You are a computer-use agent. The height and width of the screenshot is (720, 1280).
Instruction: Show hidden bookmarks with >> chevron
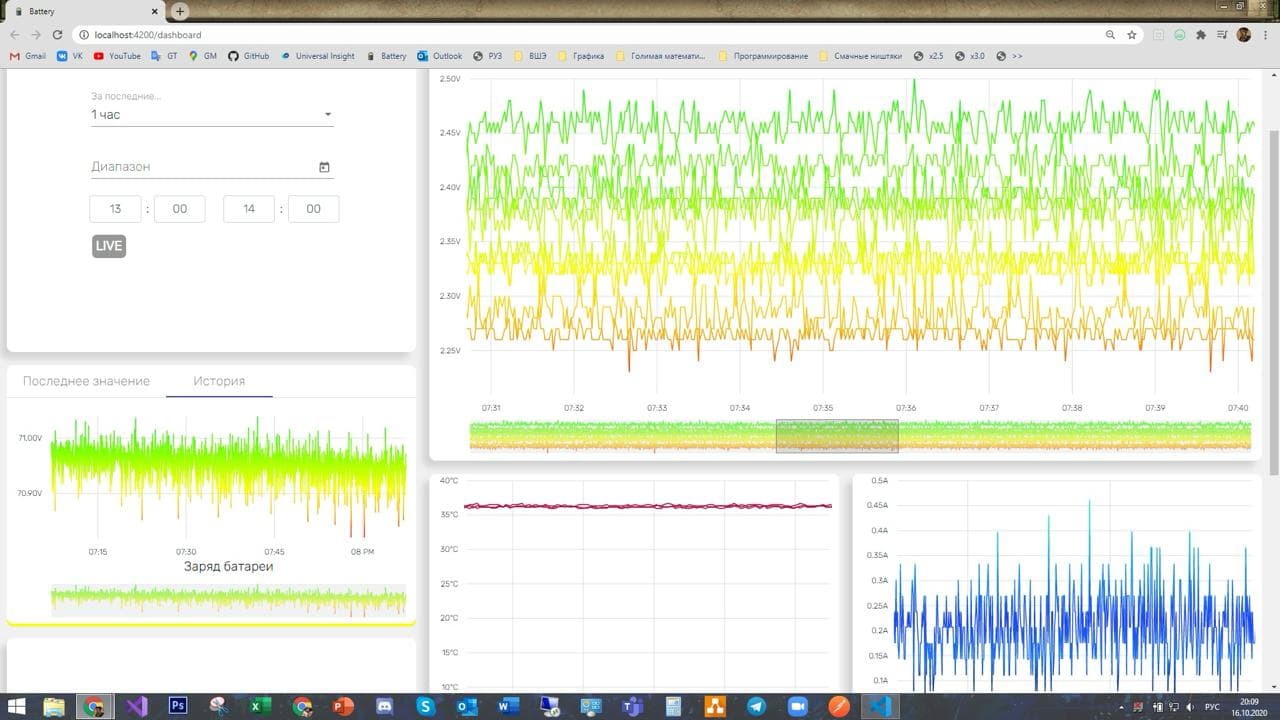(x=1009, y=56)
